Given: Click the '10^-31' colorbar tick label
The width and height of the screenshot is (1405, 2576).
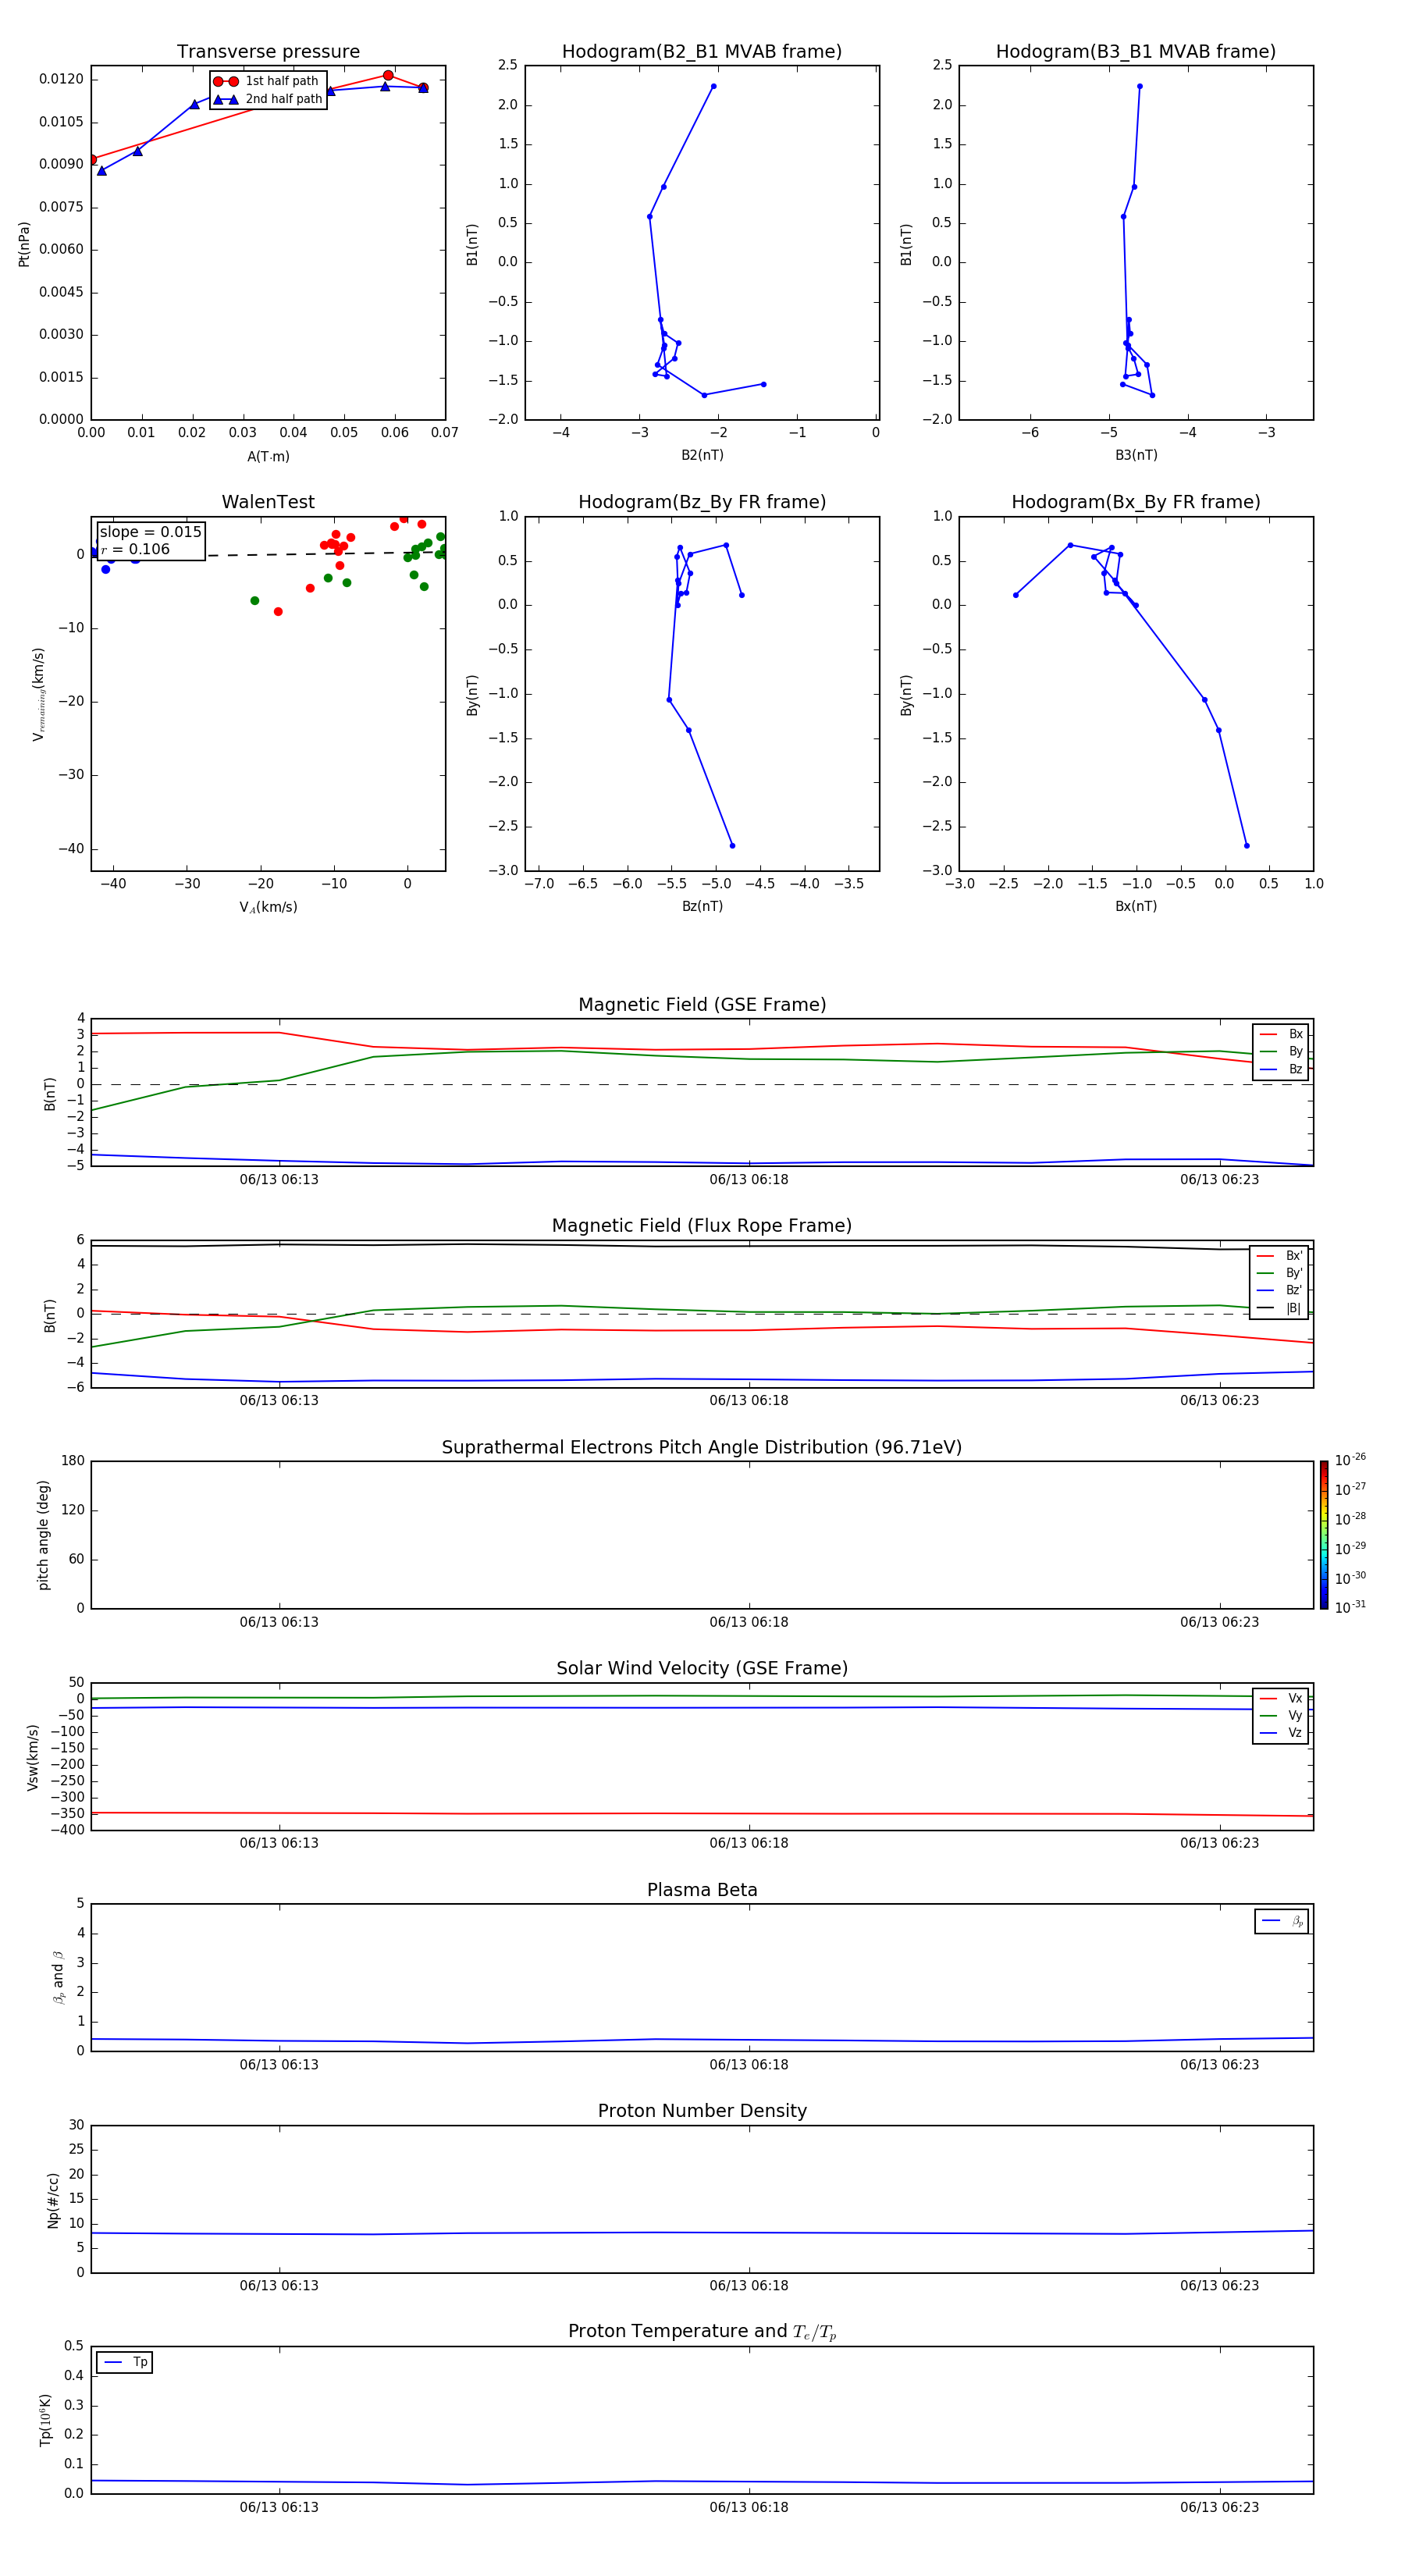Looking at the screenshot, I should pyautogui.click(x=1350, y=1607).
